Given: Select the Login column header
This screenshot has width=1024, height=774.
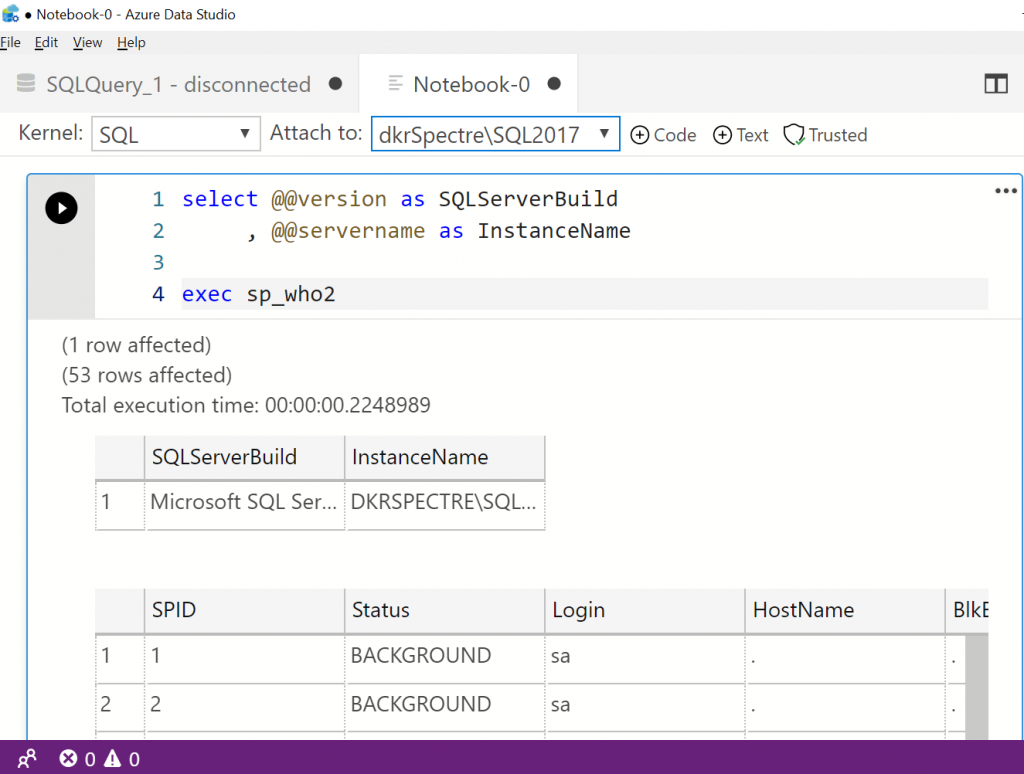Looking at the screenshot, I should [x=578, y=610].
